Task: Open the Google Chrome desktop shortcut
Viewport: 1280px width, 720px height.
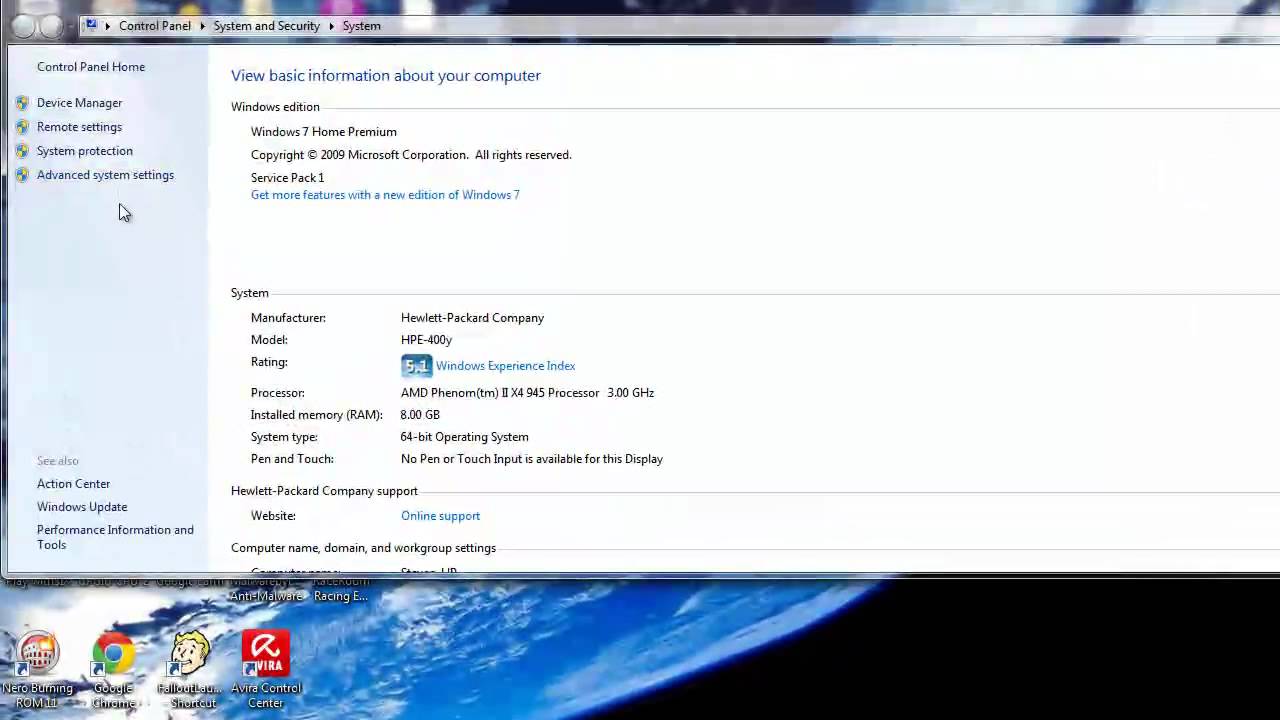Action: 113,669
